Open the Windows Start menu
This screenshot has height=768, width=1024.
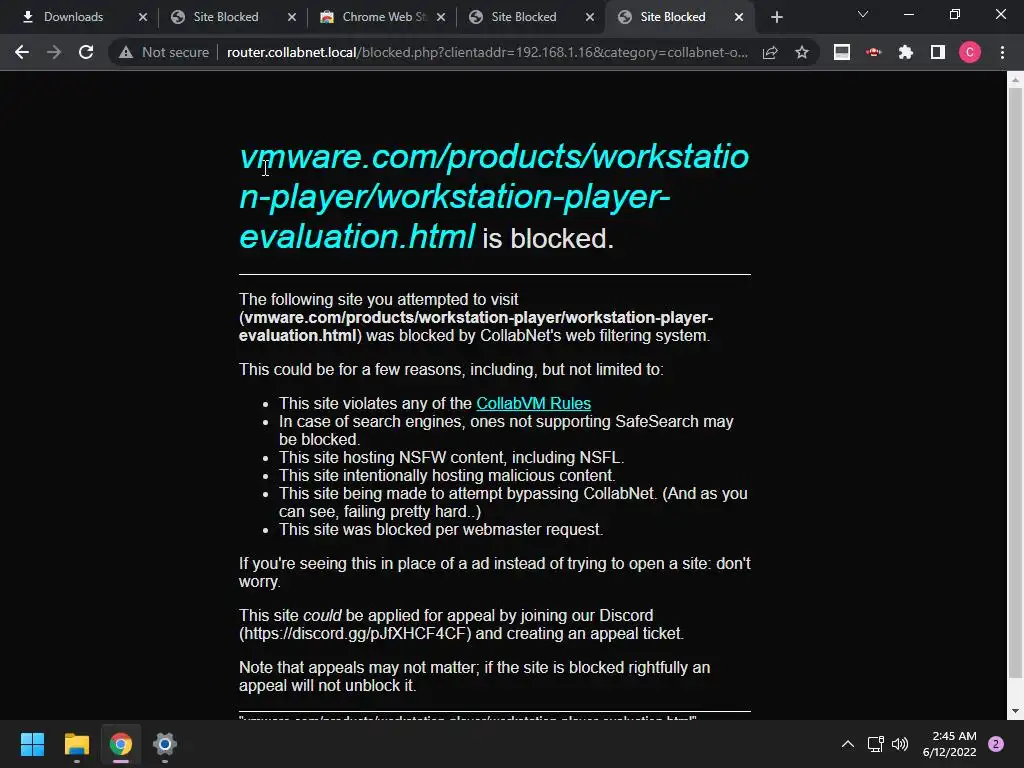coord(32,744)
